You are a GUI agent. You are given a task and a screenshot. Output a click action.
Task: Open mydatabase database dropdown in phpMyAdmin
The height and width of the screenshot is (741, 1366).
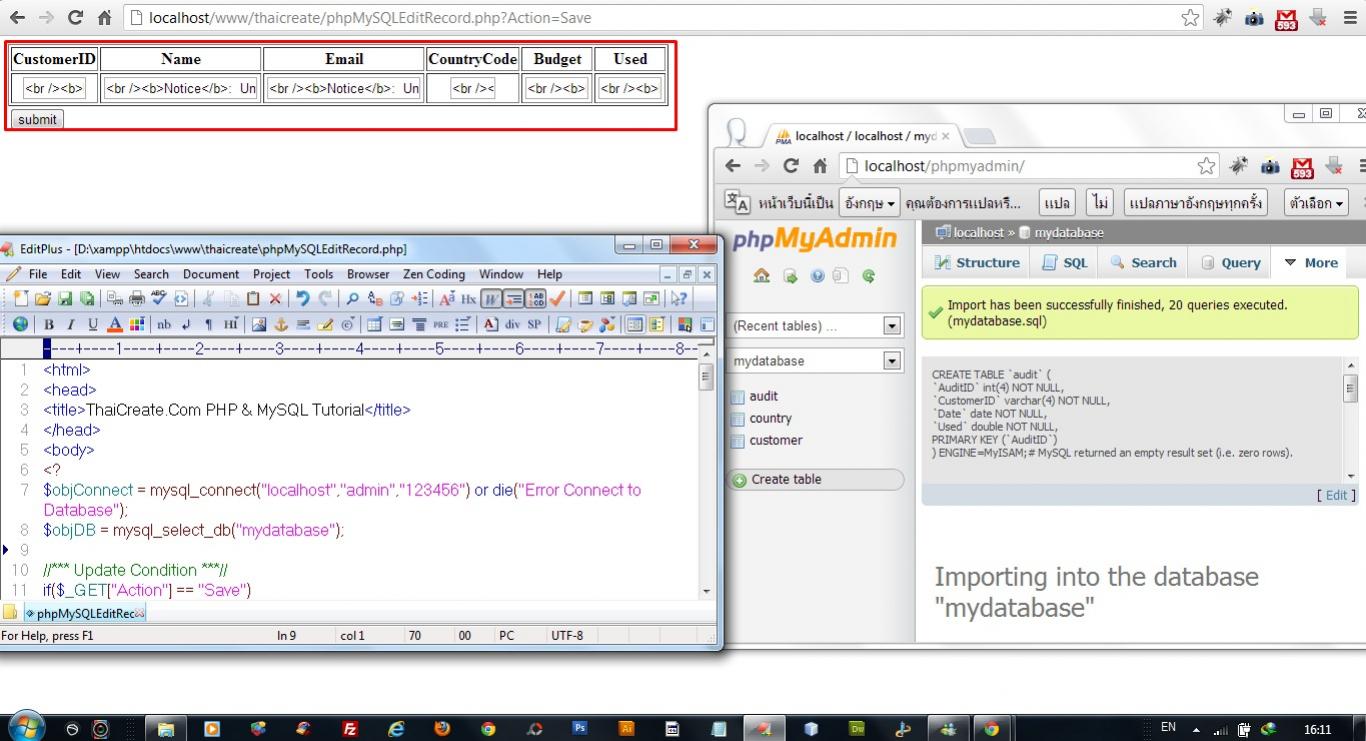coord(816,361)
